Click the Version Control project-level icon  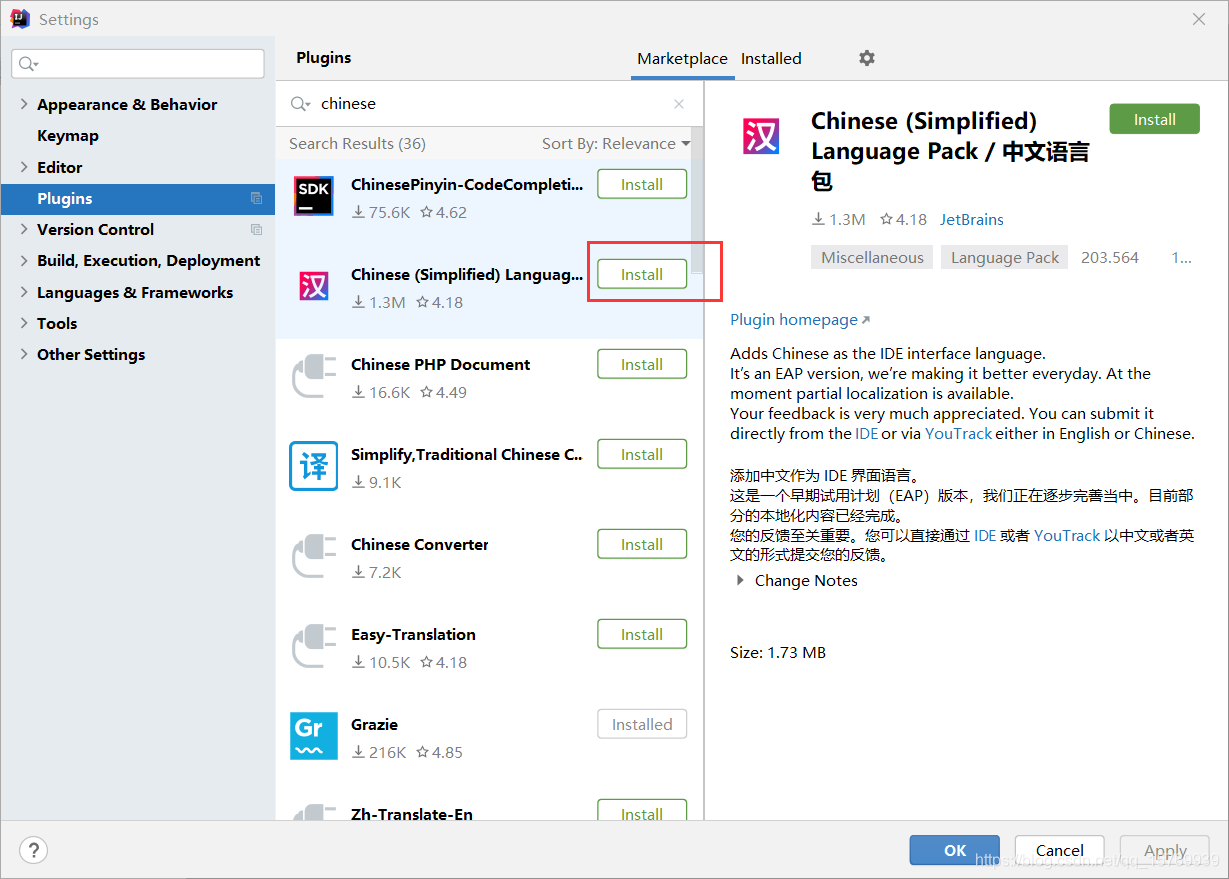(x=256, y=229)
